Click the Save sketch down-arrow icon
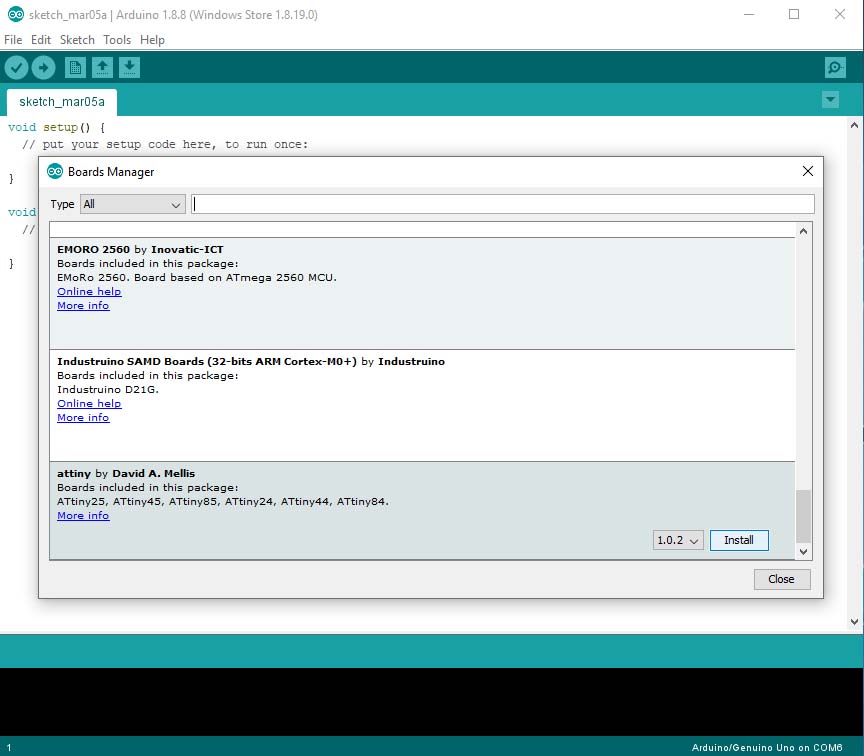Screen dimensions: 864x756 click(x=129, y=68)
